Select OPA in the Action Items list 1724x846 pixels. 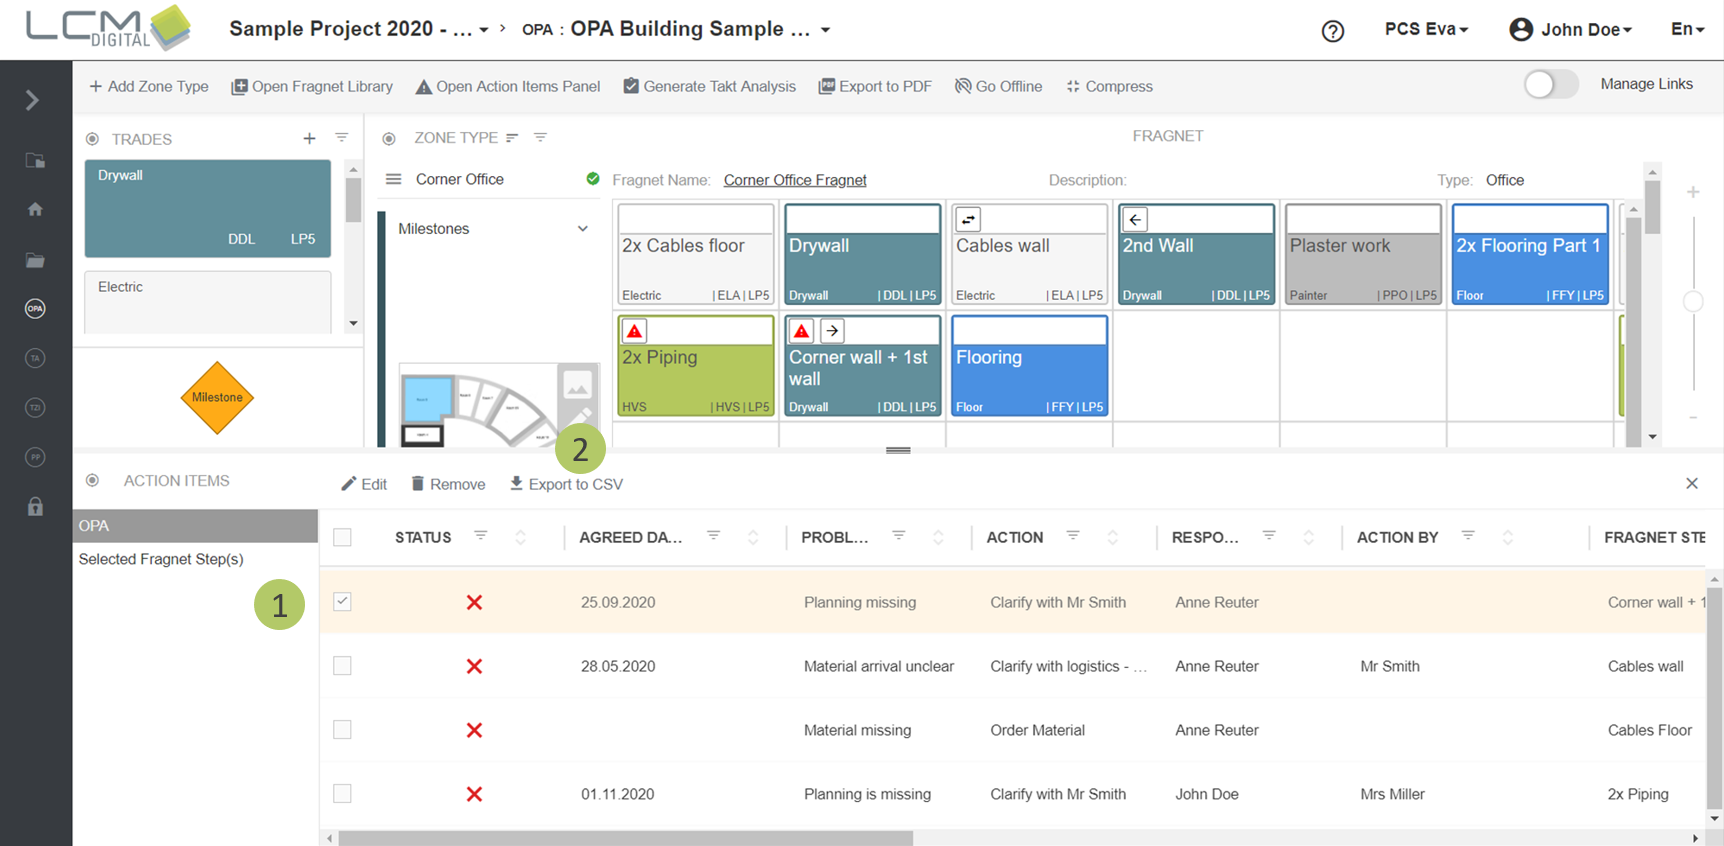(195, 526)
